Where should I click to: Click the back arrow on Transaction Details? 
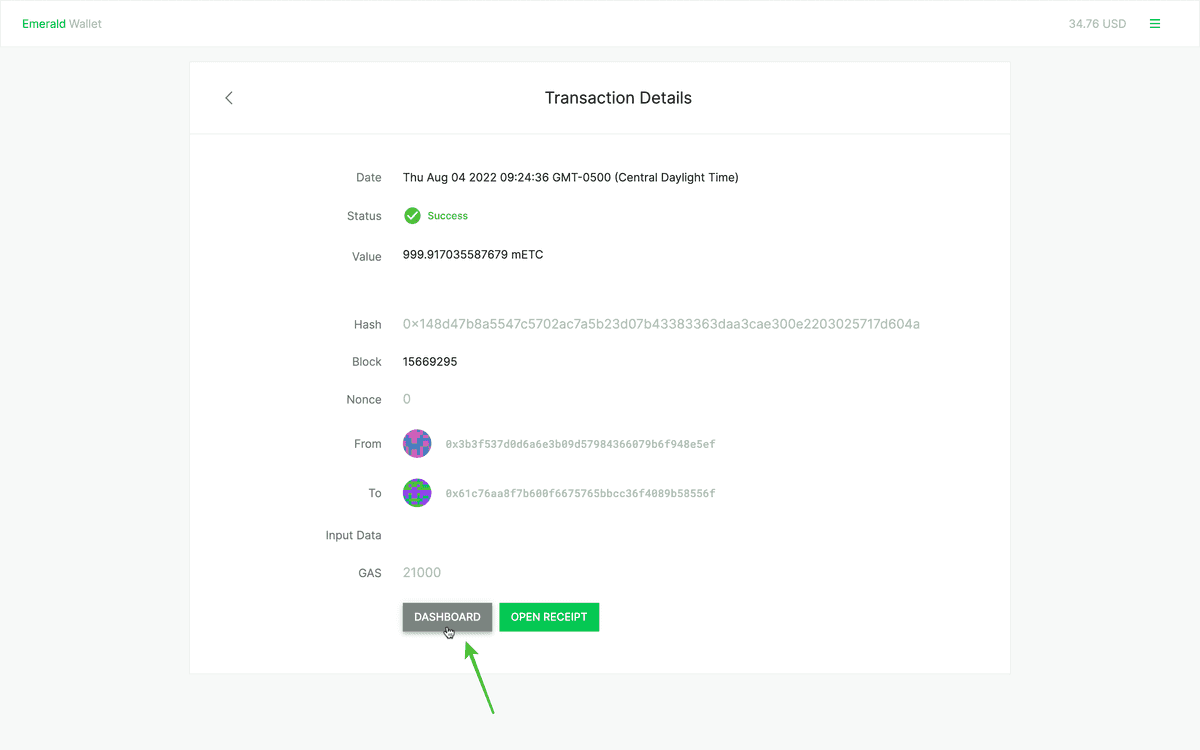(x=228, y=97)
